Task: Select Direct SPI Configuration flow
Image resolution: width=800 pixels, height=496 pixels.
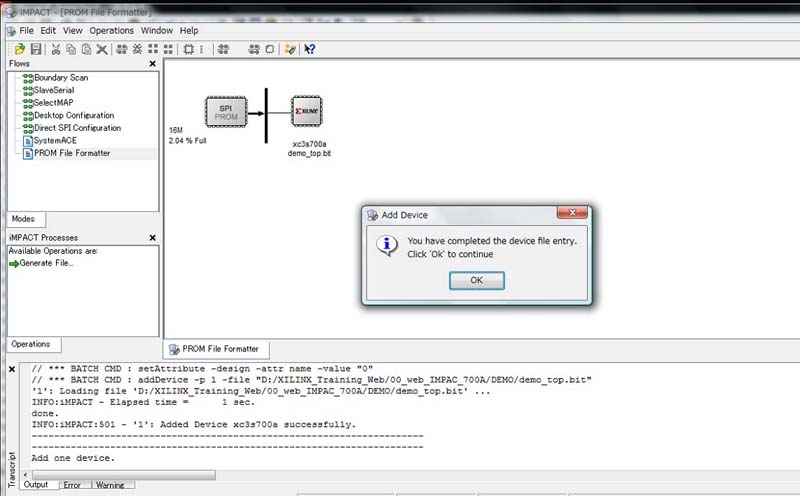Action: click(78, 128)
